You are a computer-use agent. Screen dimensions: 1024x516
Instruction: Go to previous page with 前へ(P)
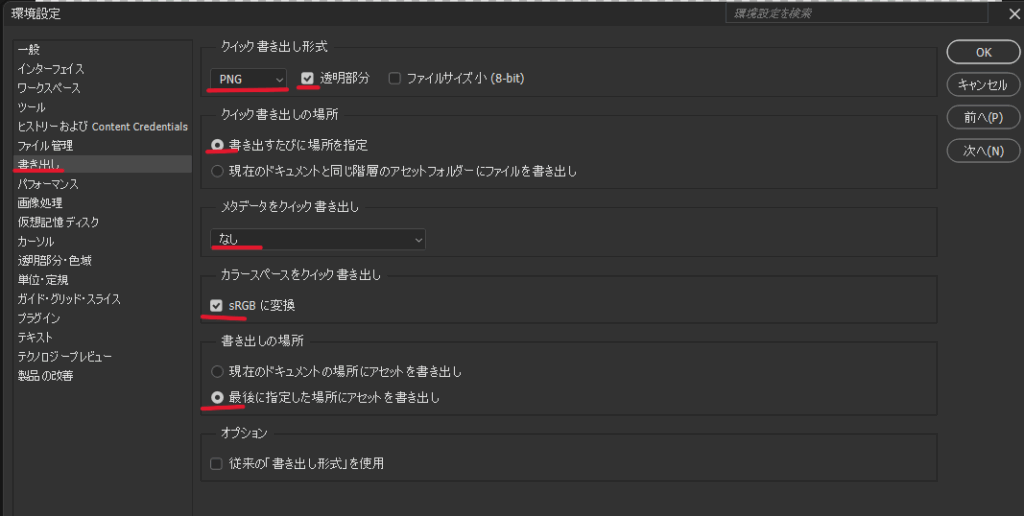pos(982,118)
